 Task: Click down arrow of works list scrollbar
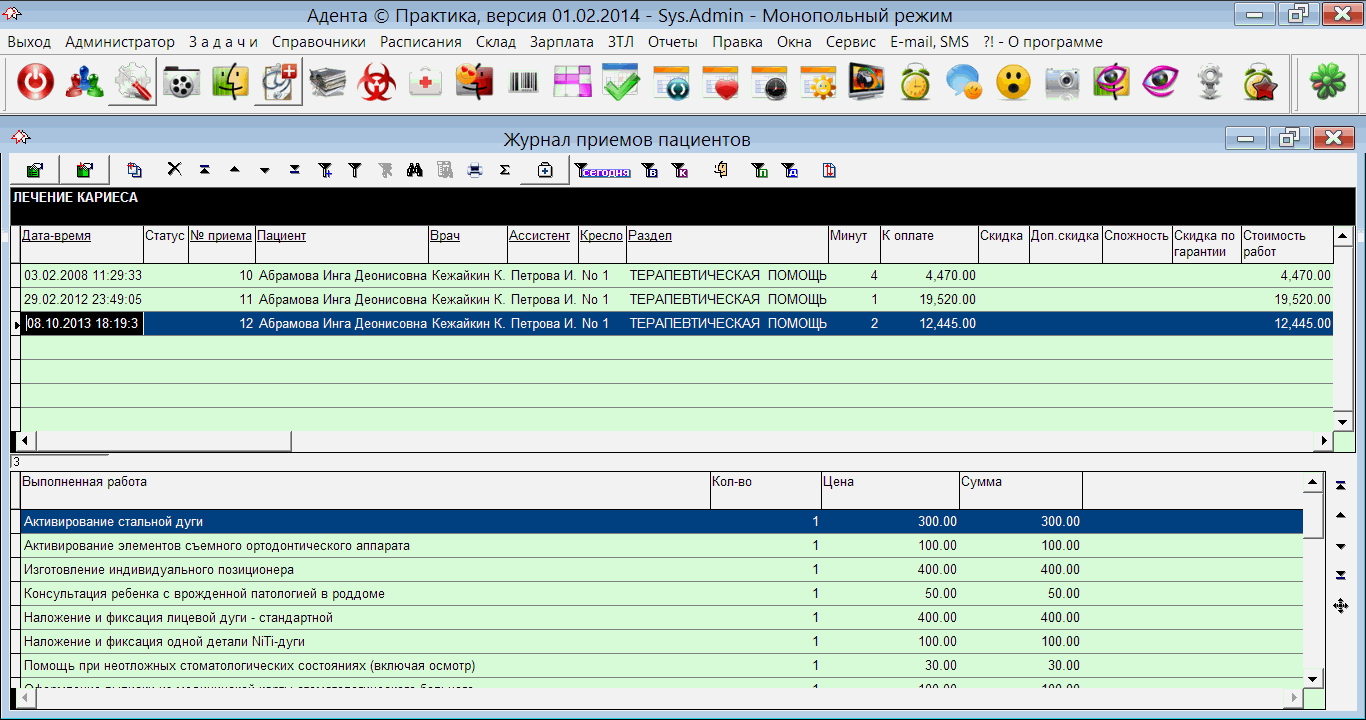coord(1313,678)
